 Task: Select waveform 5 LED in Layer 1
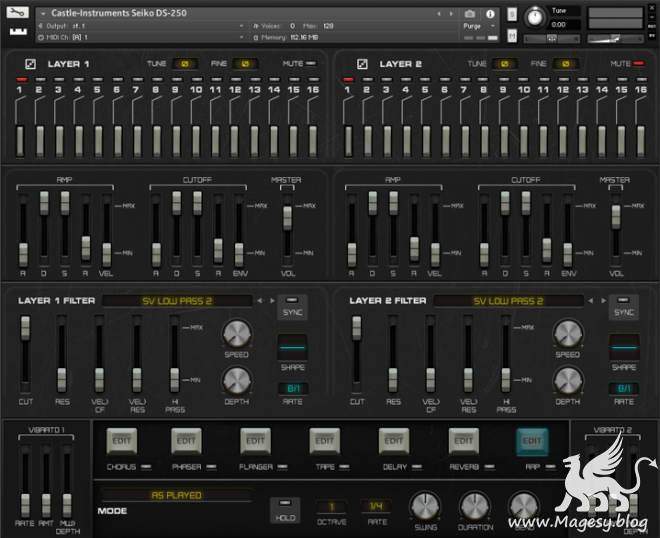[98, 79]
